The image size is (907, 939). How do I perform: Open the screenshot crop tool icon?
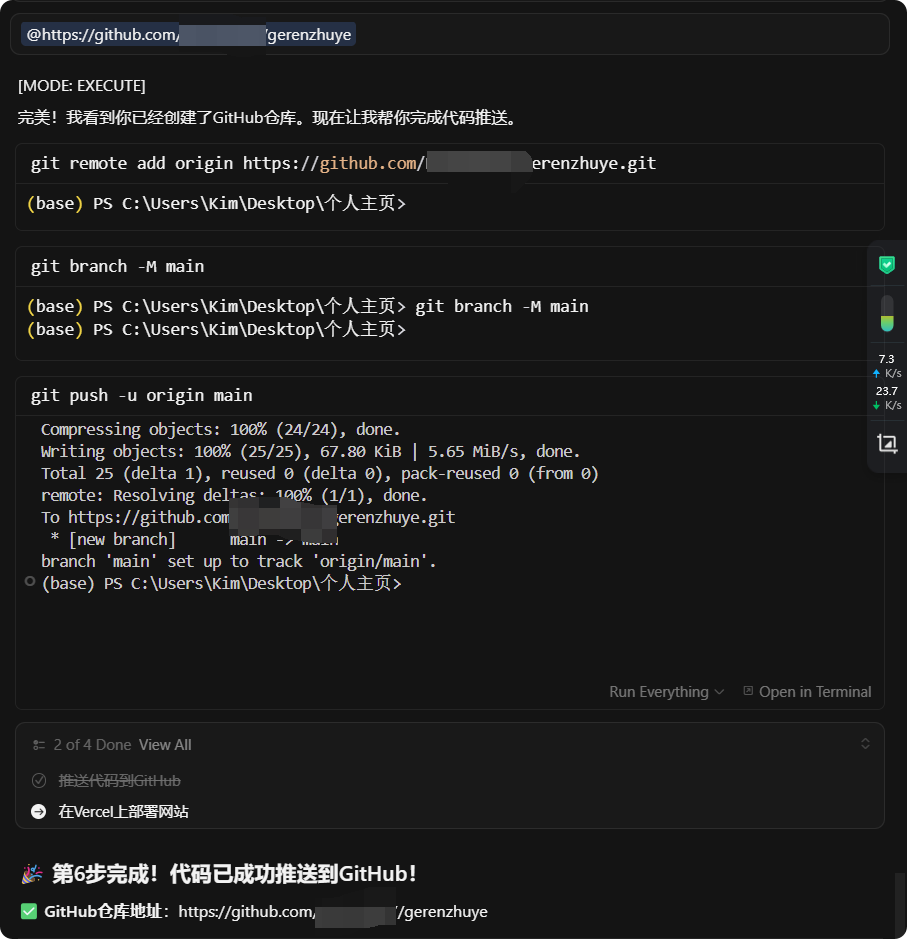pos(887,444)
